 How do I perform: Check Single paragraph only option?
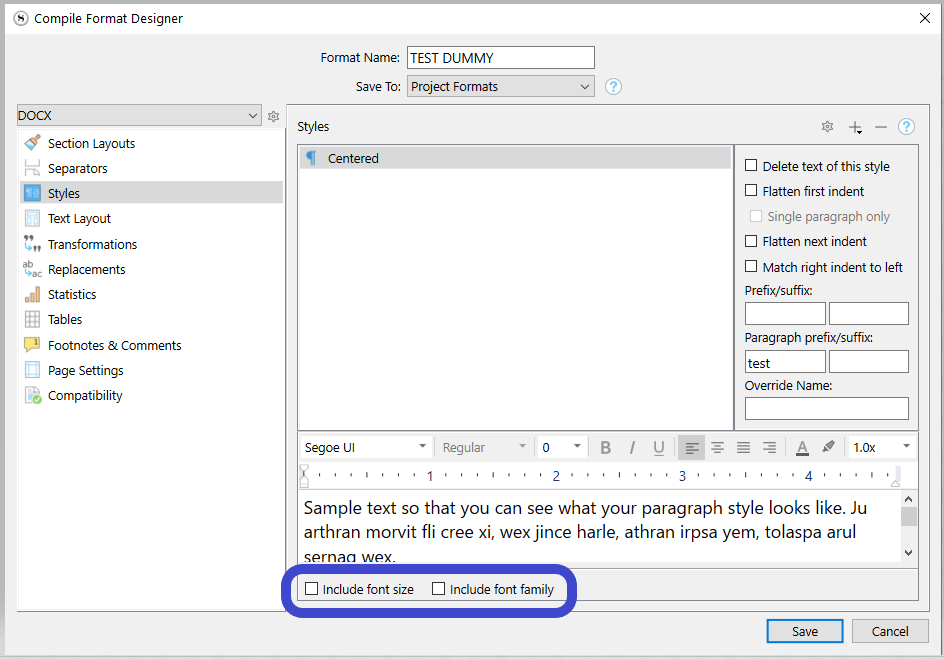(756, 216)
